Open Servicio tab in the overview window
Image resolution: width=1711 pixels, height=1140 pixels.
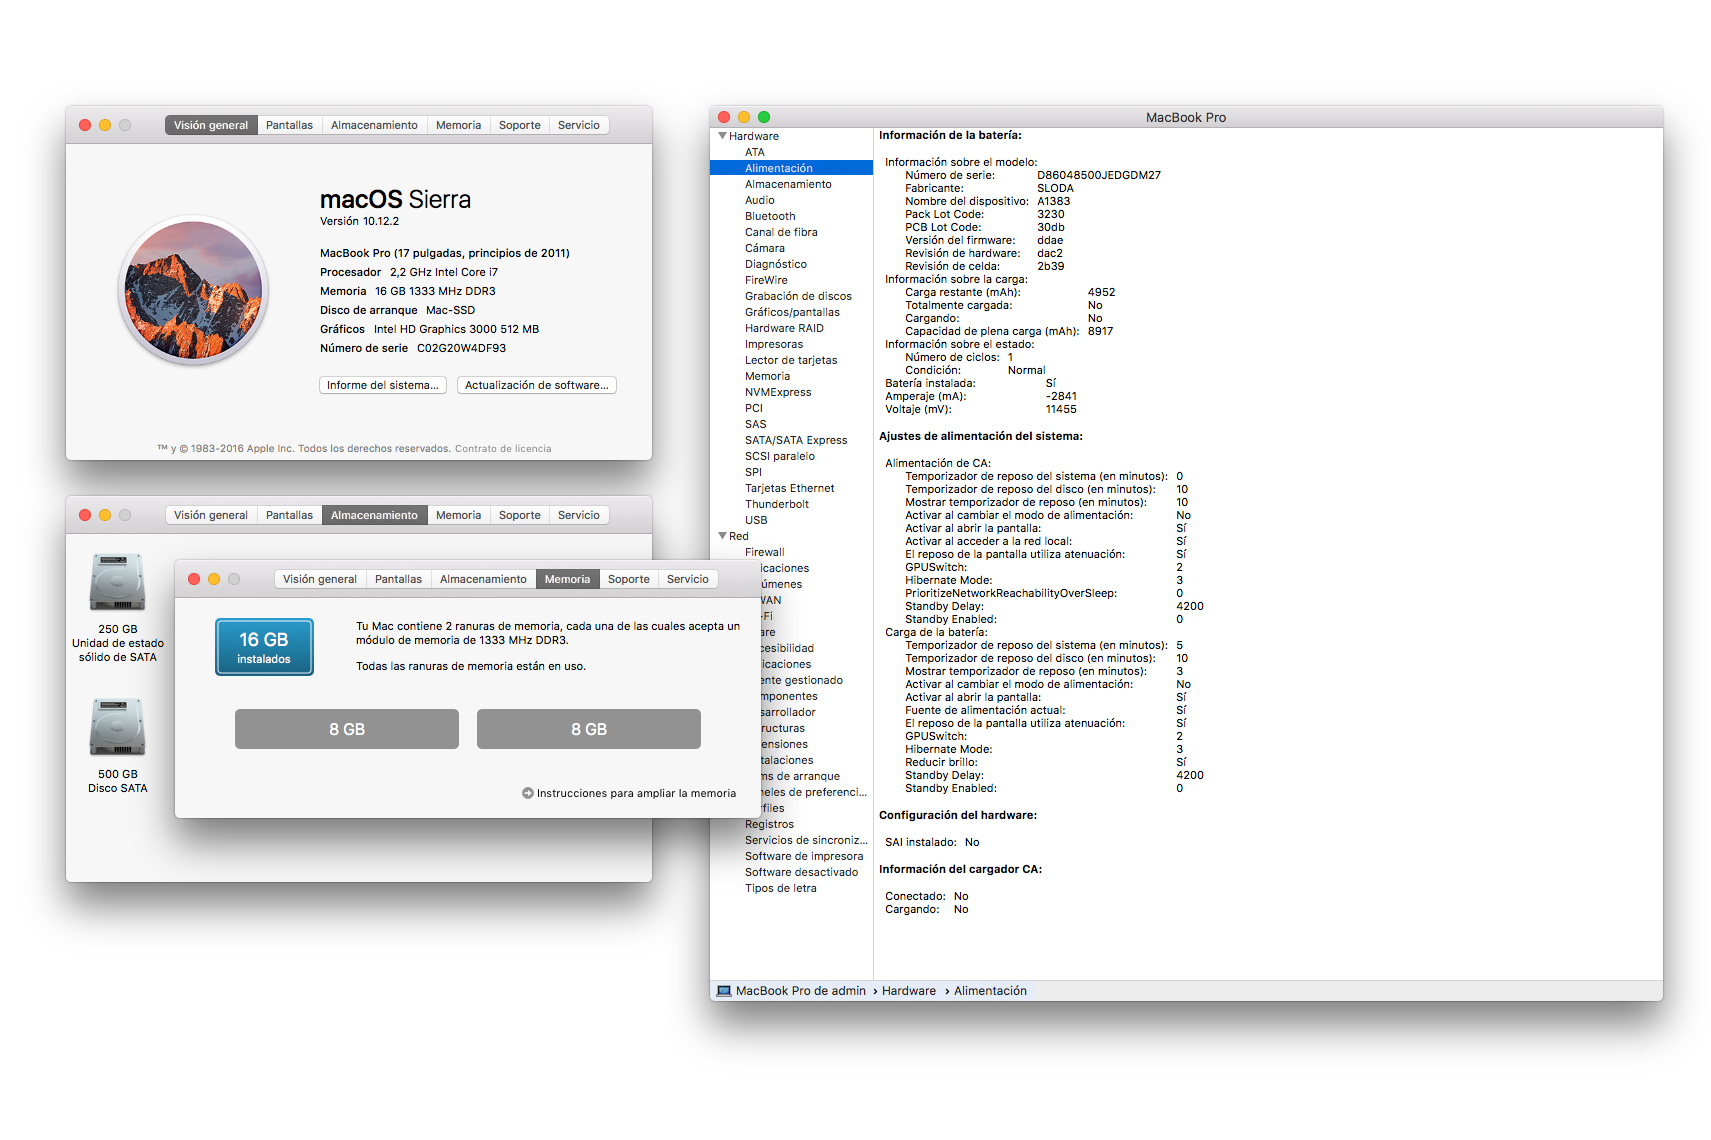(x=579, y=125)
